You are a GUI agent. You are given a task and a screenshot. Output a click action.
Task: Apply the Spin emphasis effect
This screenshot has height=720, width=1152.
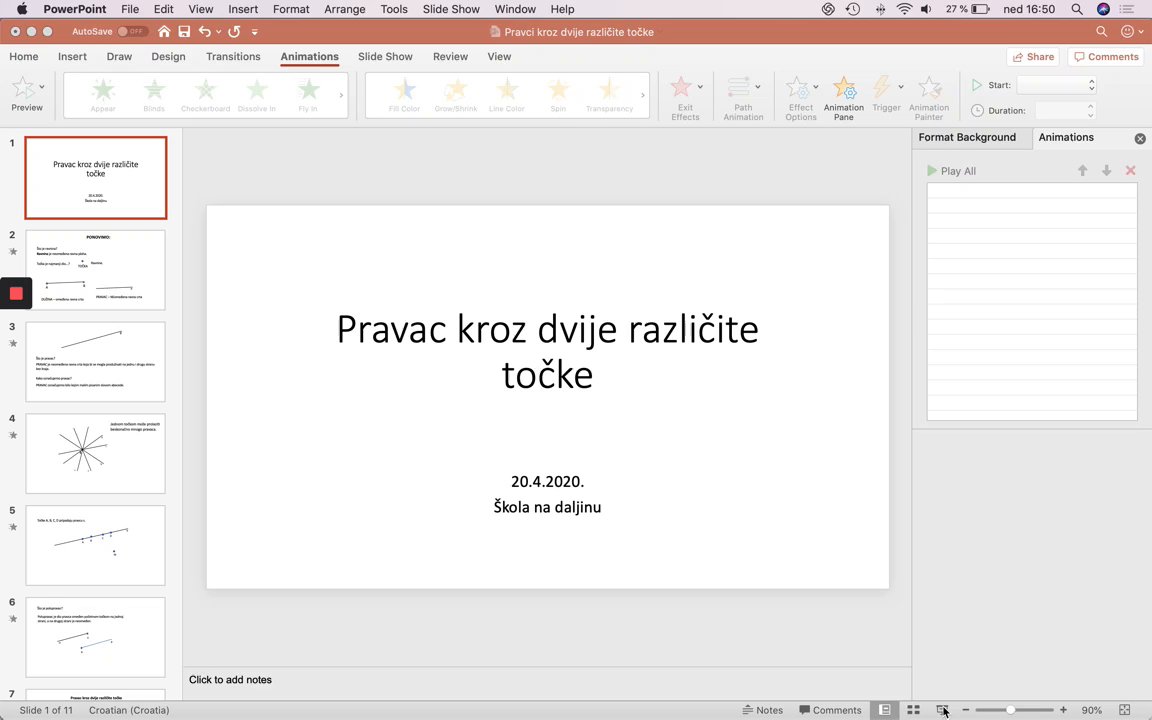coord(558,95)
